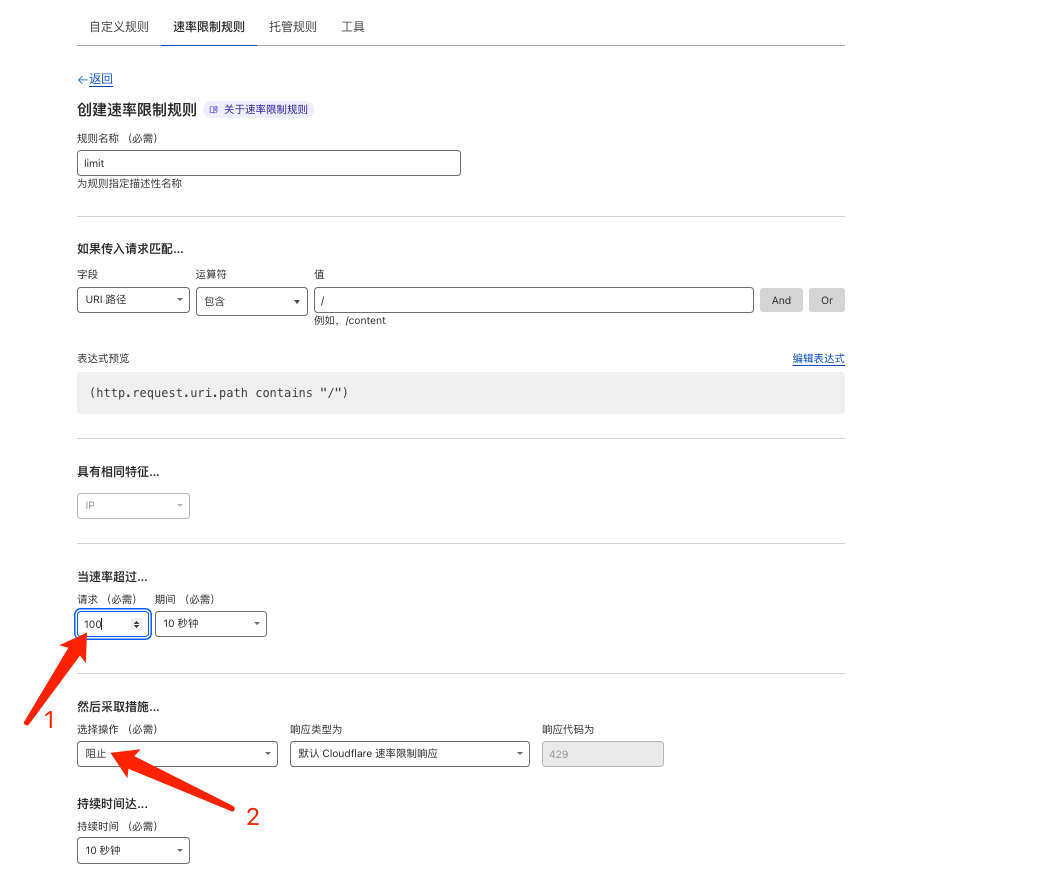Click the 请求 number field showing 100
This screenshot has height=878, width=1048.
[x=104, y=624]
